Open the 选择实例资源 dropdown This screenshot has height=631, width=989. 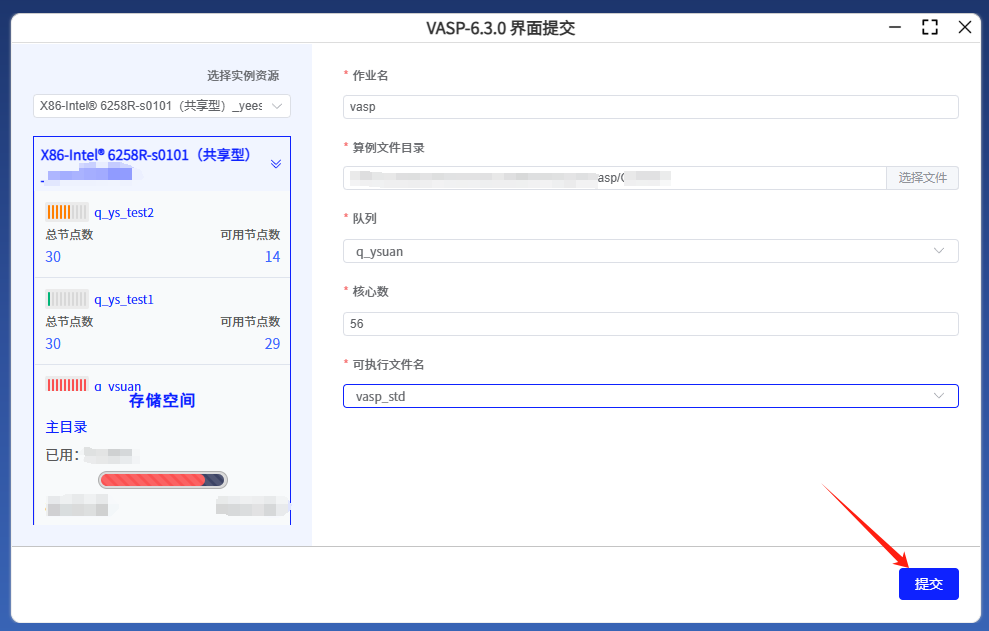click(x=161, y=105)
